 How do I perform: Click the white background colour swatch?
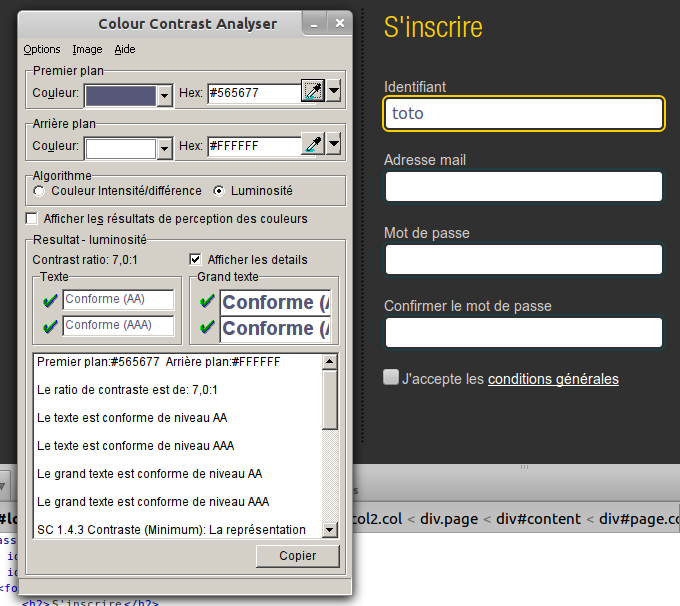click(121, 149)
